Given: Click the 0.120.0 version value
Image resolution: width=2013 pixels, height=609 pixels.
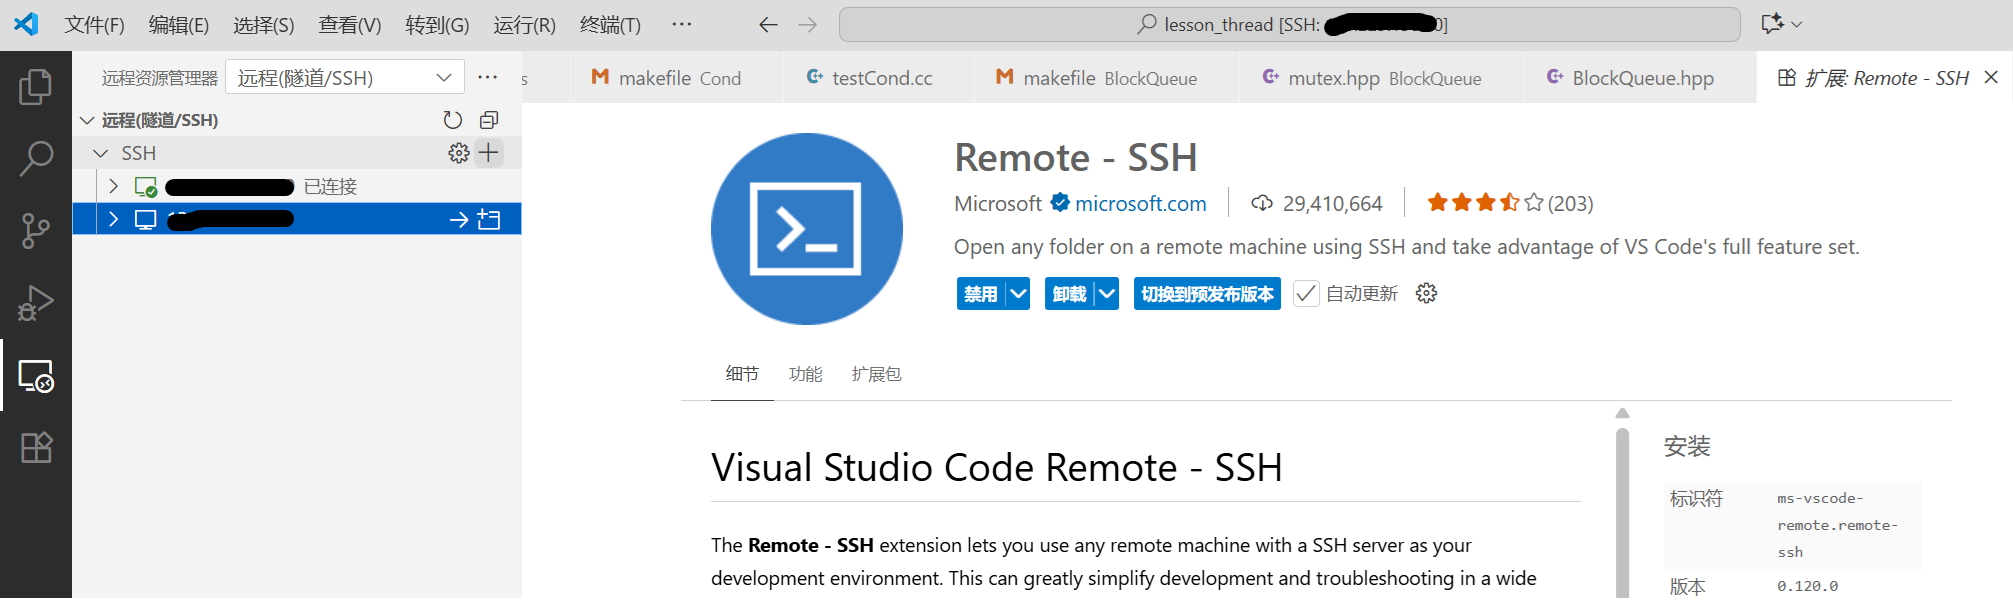Looking at the screenshot, I should click(x=1807, y=586).
